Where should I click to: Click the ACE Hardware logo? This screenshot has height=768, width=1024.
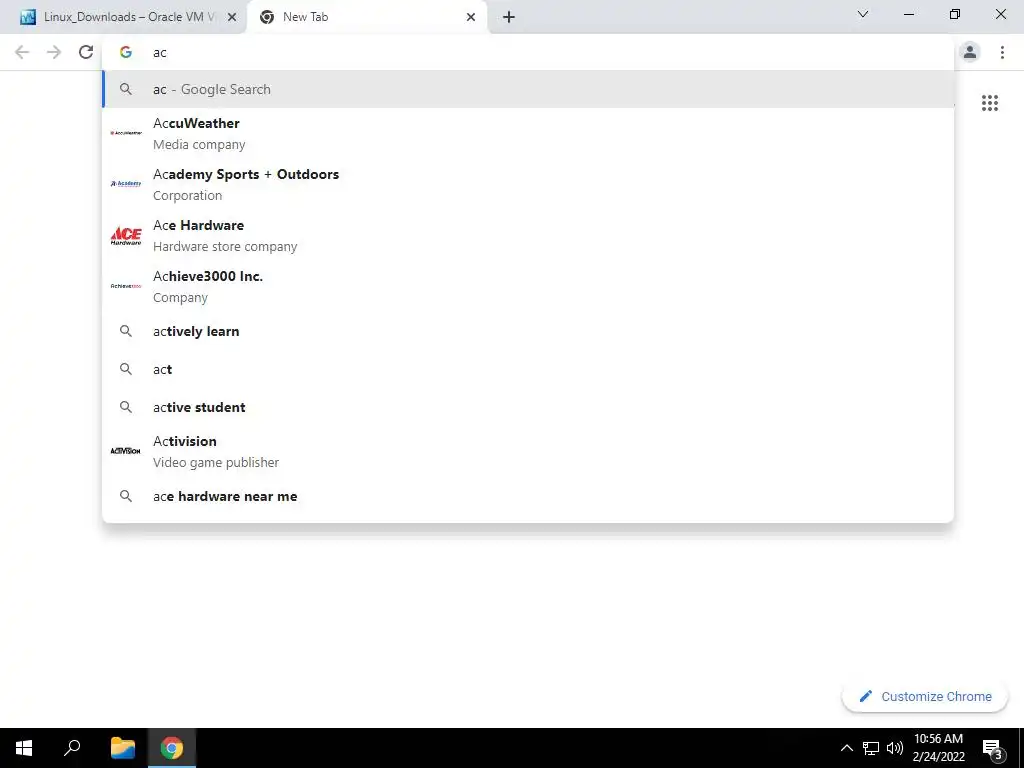(x=126, y=235)
